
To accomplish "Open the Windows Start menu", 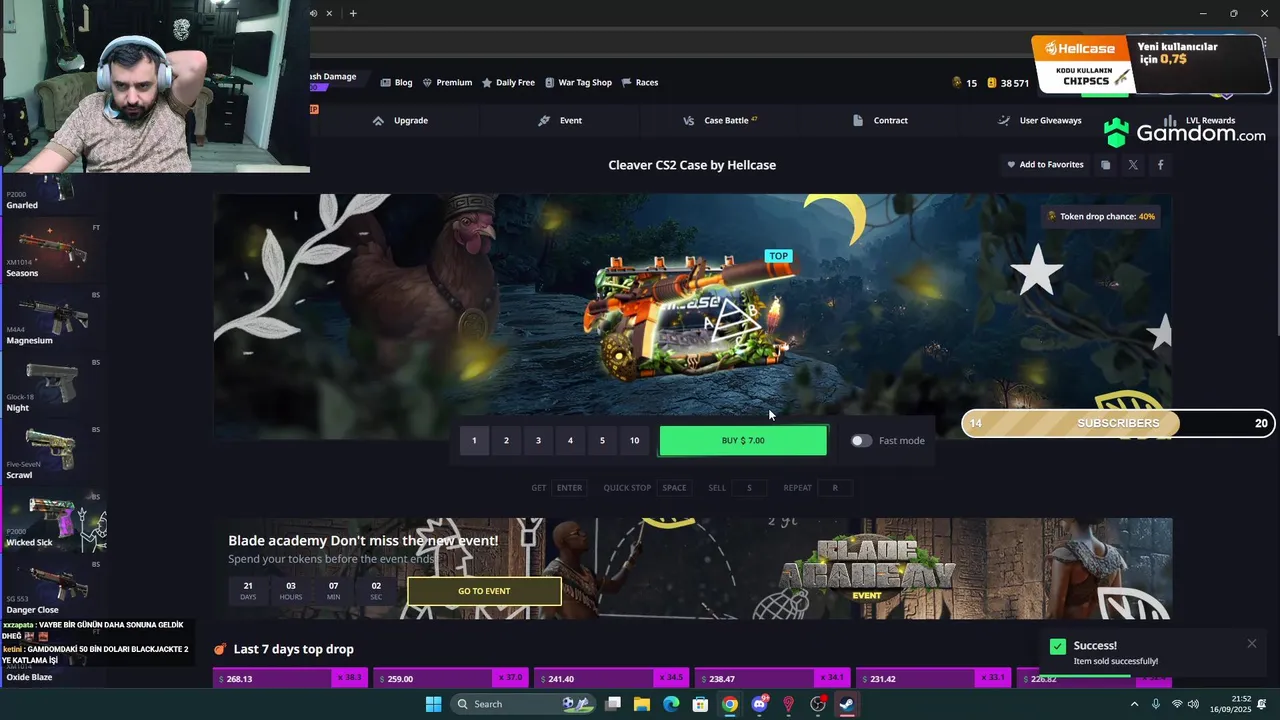I will click(433, 704).
